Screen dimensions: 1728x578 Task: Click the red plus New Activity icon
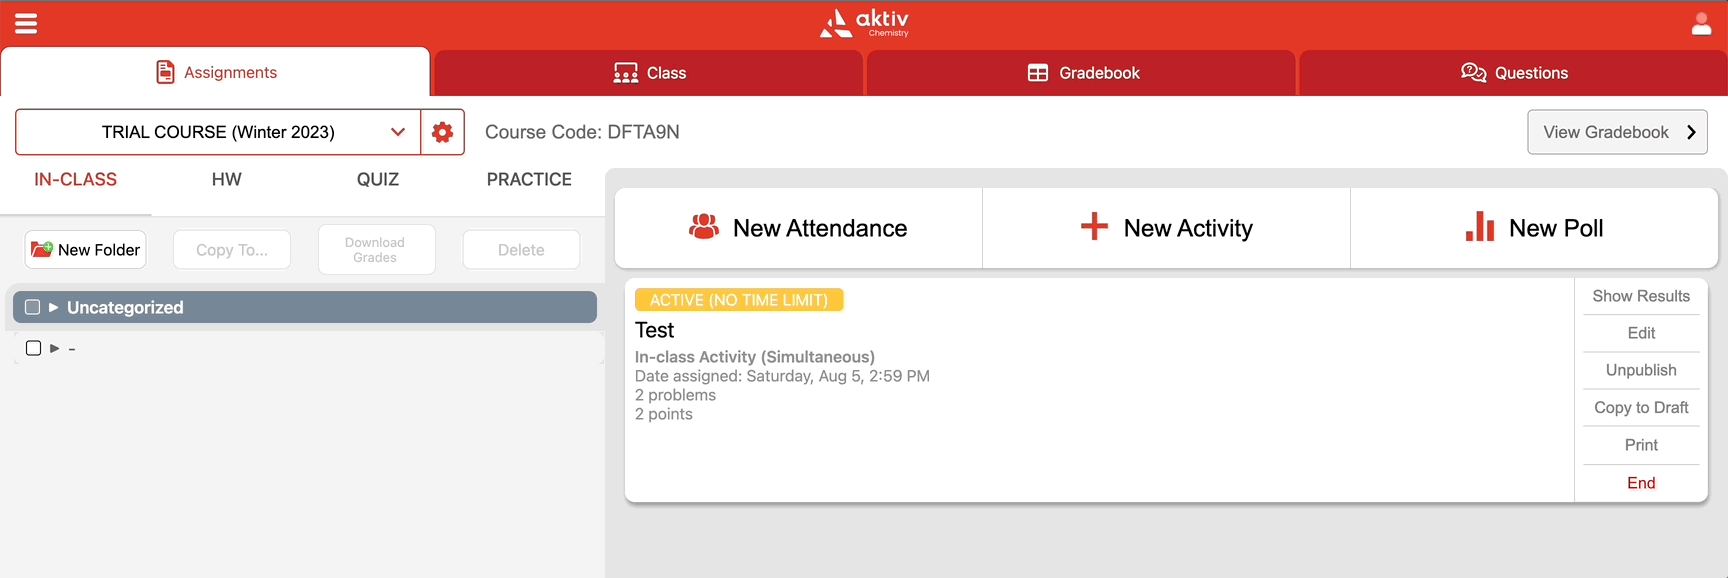coord(1094,226)
